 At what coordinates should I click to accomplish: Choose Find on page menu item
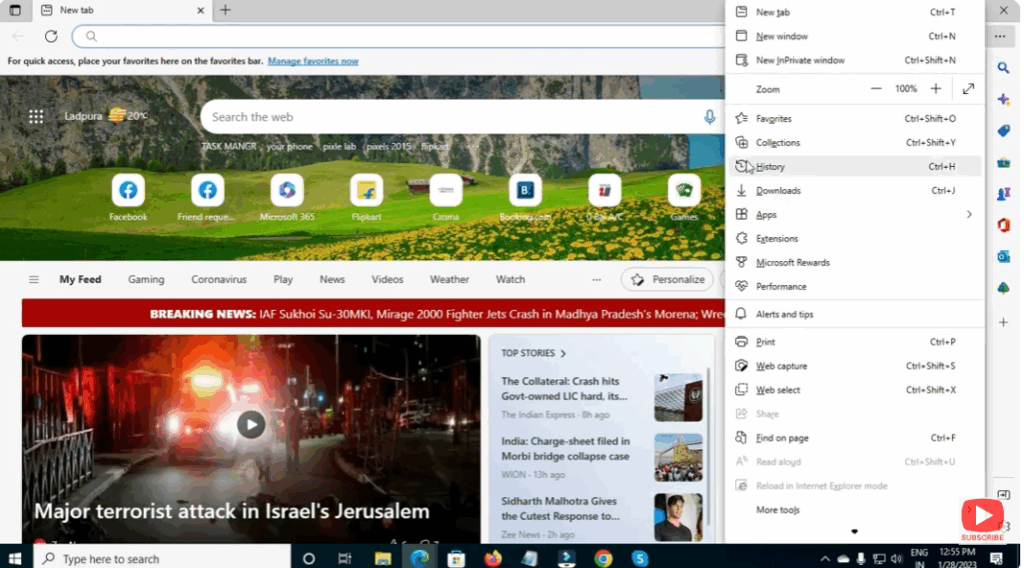tap(854, 438)
